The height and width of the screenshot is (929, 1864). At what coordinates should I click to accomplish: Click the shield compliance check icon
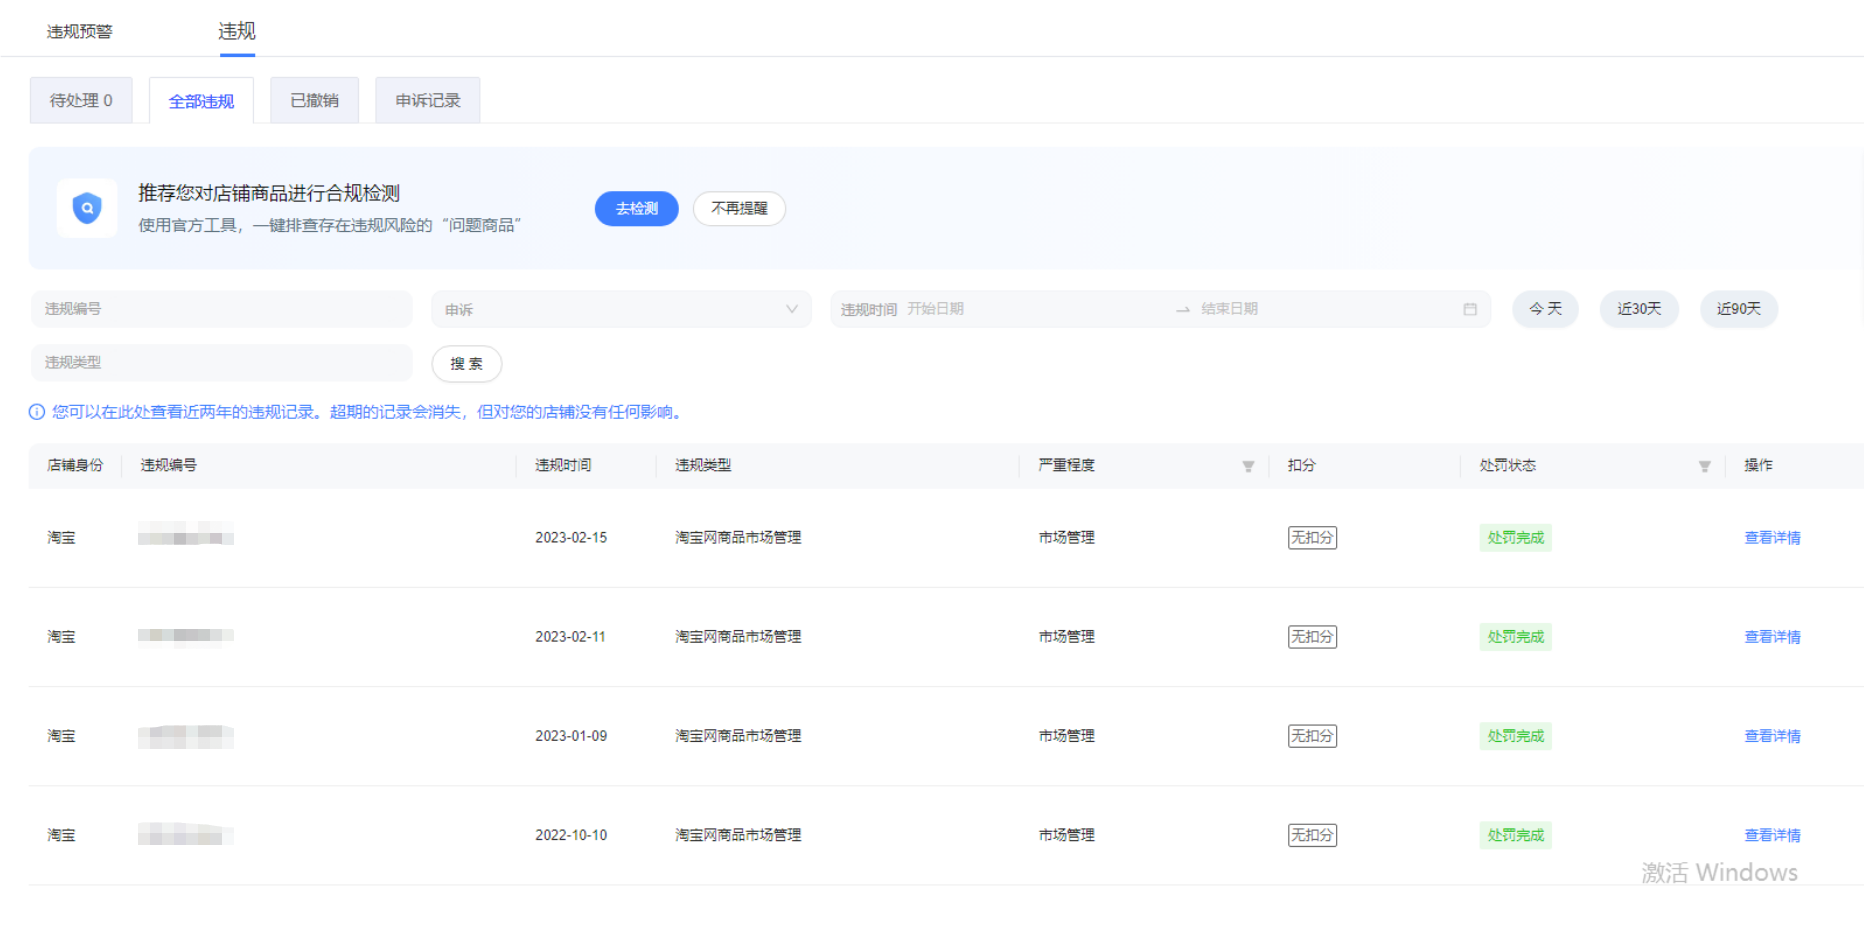[x=87, y=208]
